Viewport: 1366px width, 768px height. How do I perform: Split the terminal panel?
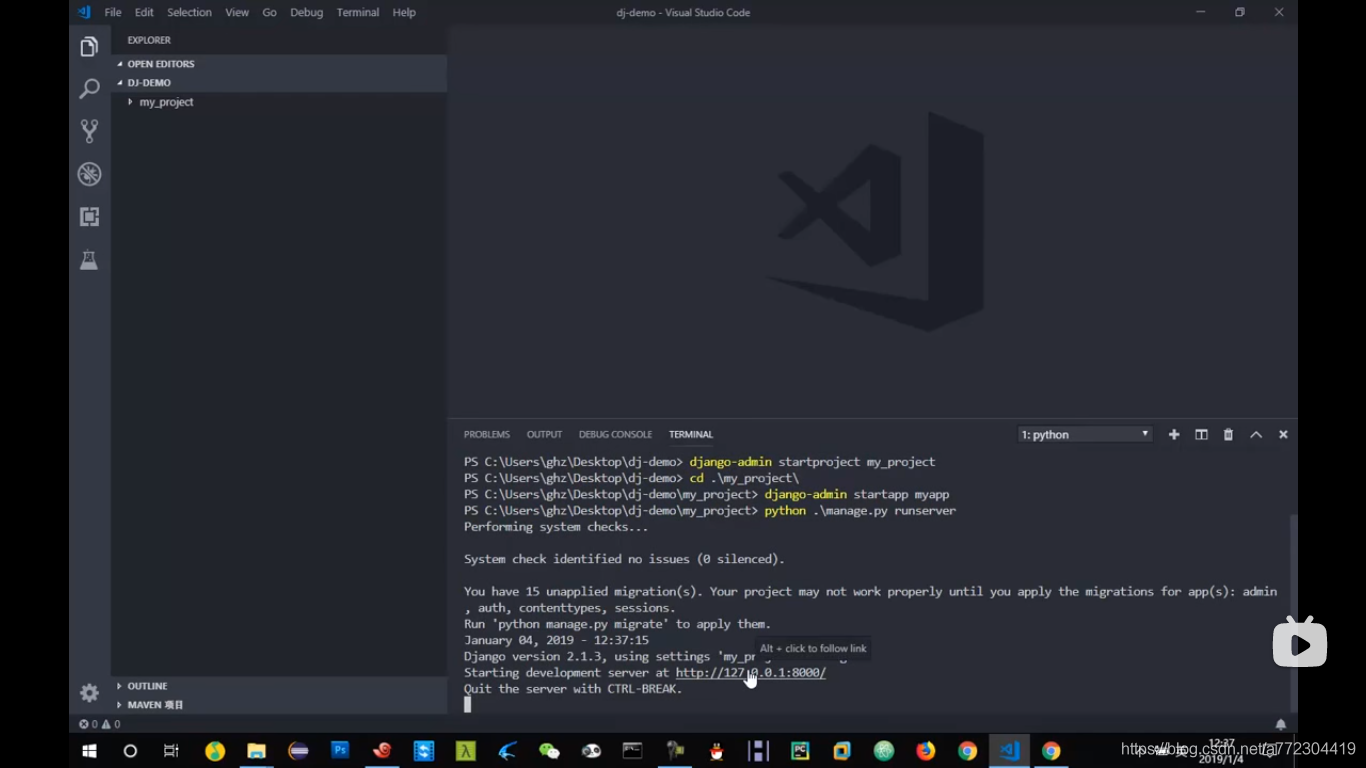[1201, 435]
